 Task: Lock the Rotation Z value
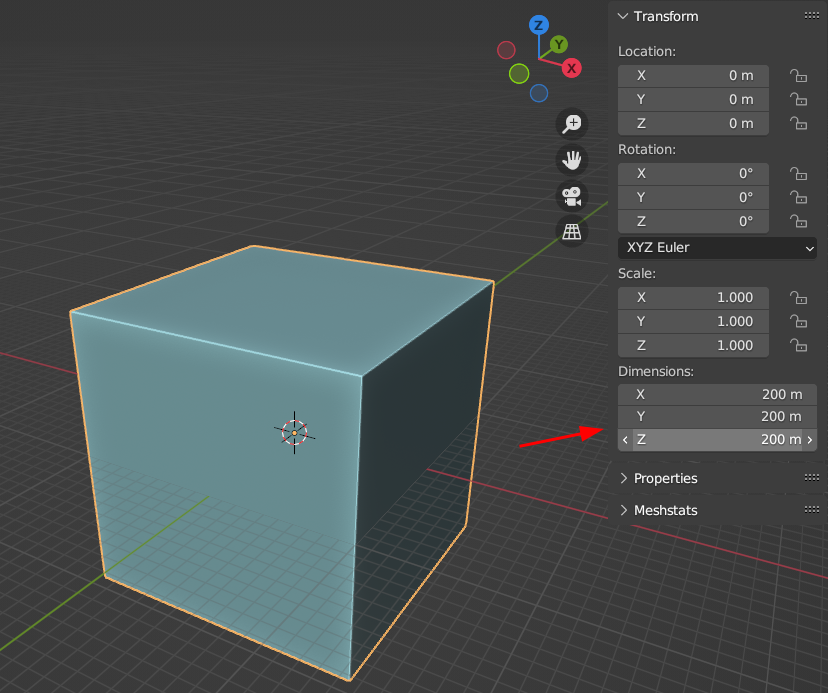click(798, 222)
